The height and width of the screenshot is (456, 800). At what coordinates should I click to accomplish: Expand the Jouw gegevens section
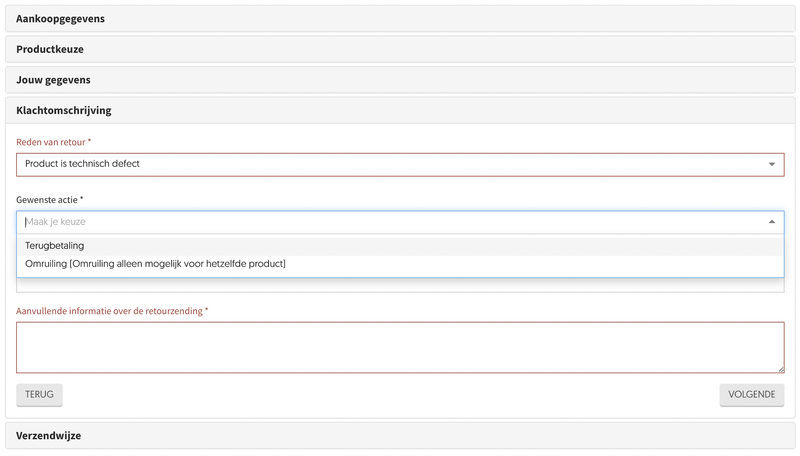53,79
